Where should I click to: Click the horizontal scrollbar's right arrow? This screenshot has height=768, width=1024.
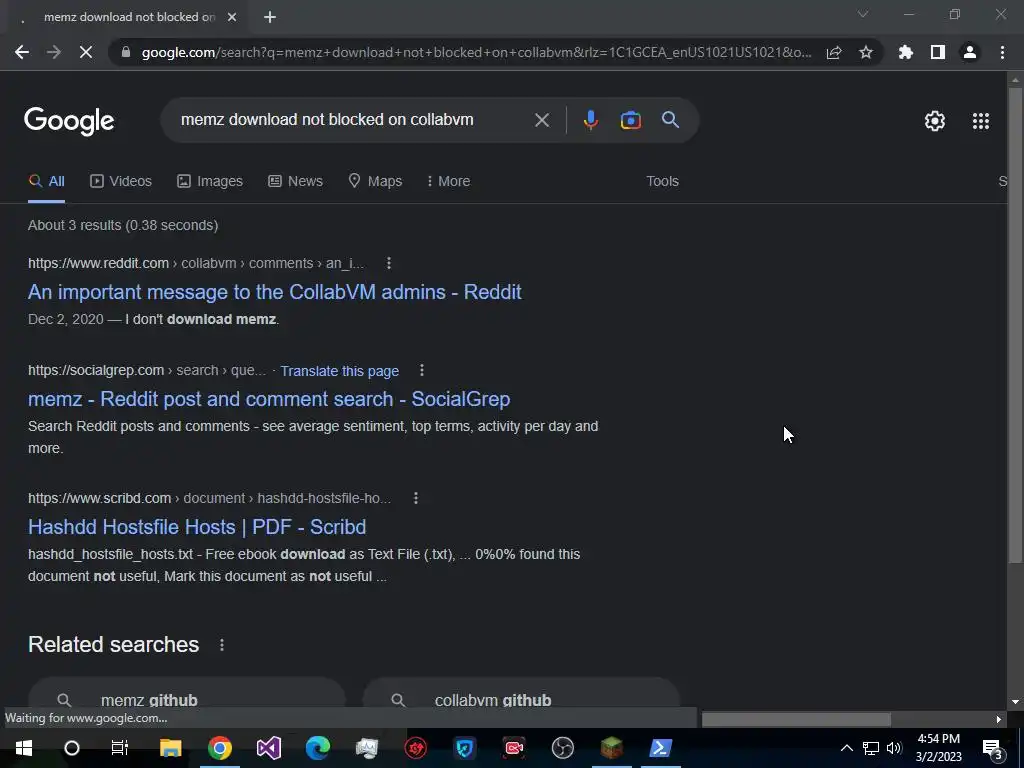(999, 719)
